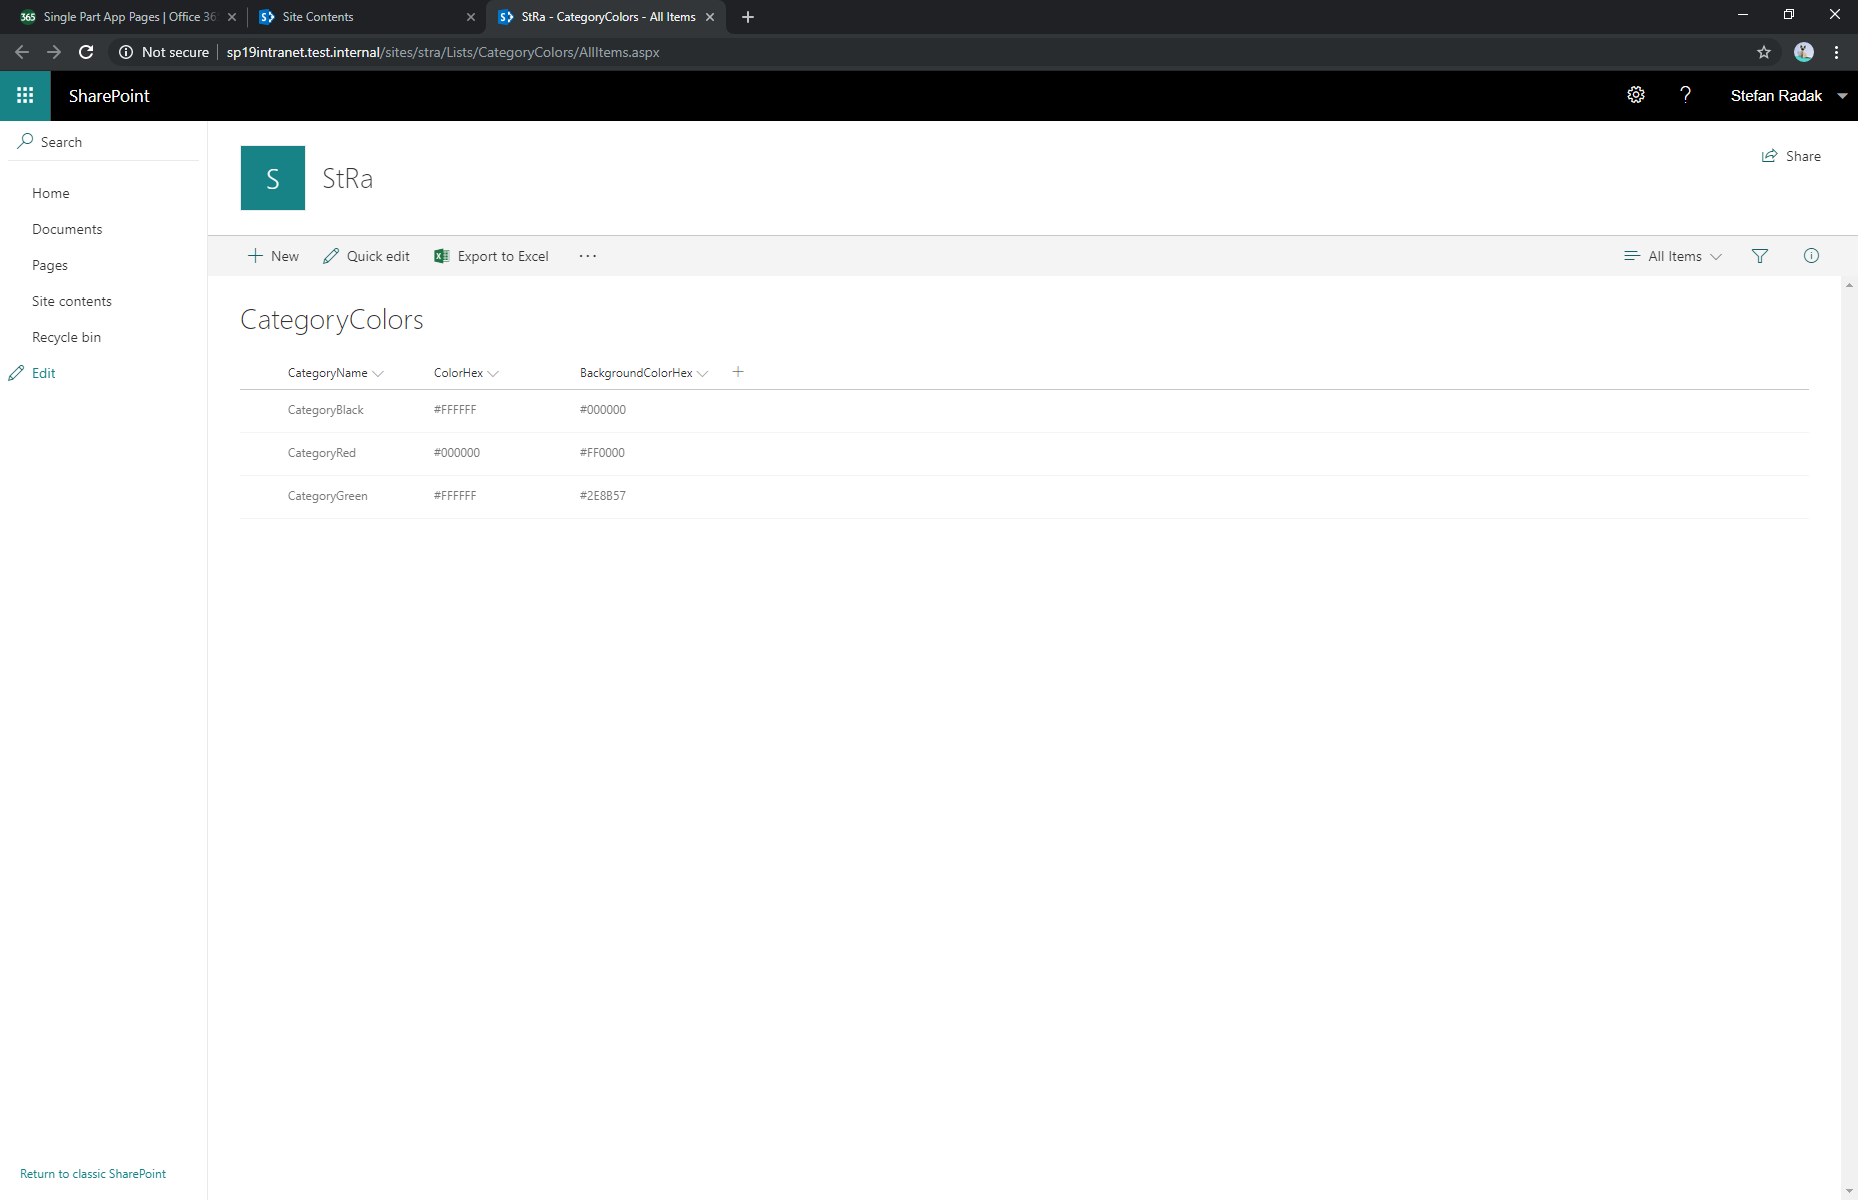The width and height of the screenshot is (1858, 1200).
Task: Go to Home in left navigation
Action: coord(51,193)
